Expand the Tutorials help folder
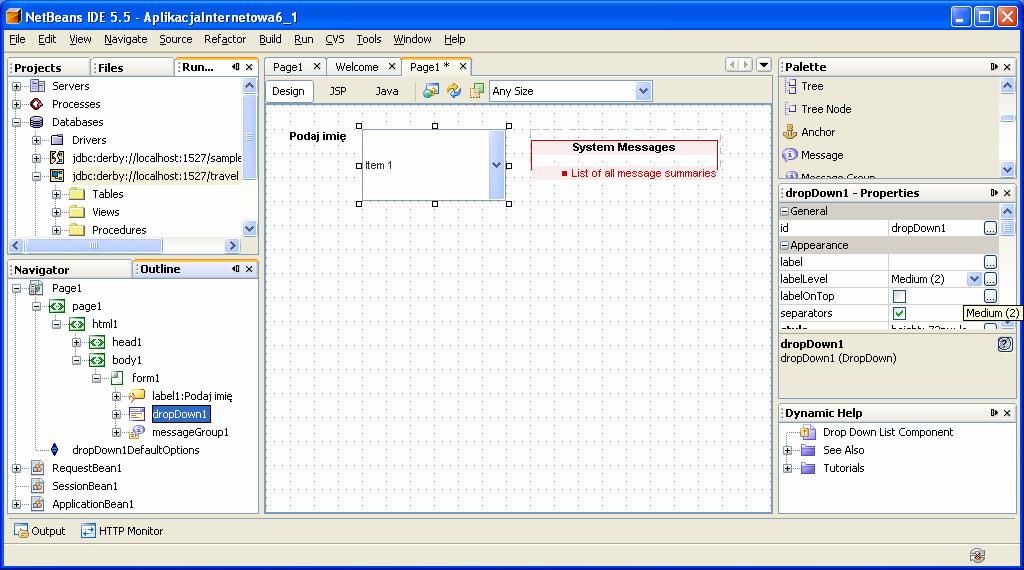Screen dimensions: 1024x570 pyautogui.click(x=788, y=468)
